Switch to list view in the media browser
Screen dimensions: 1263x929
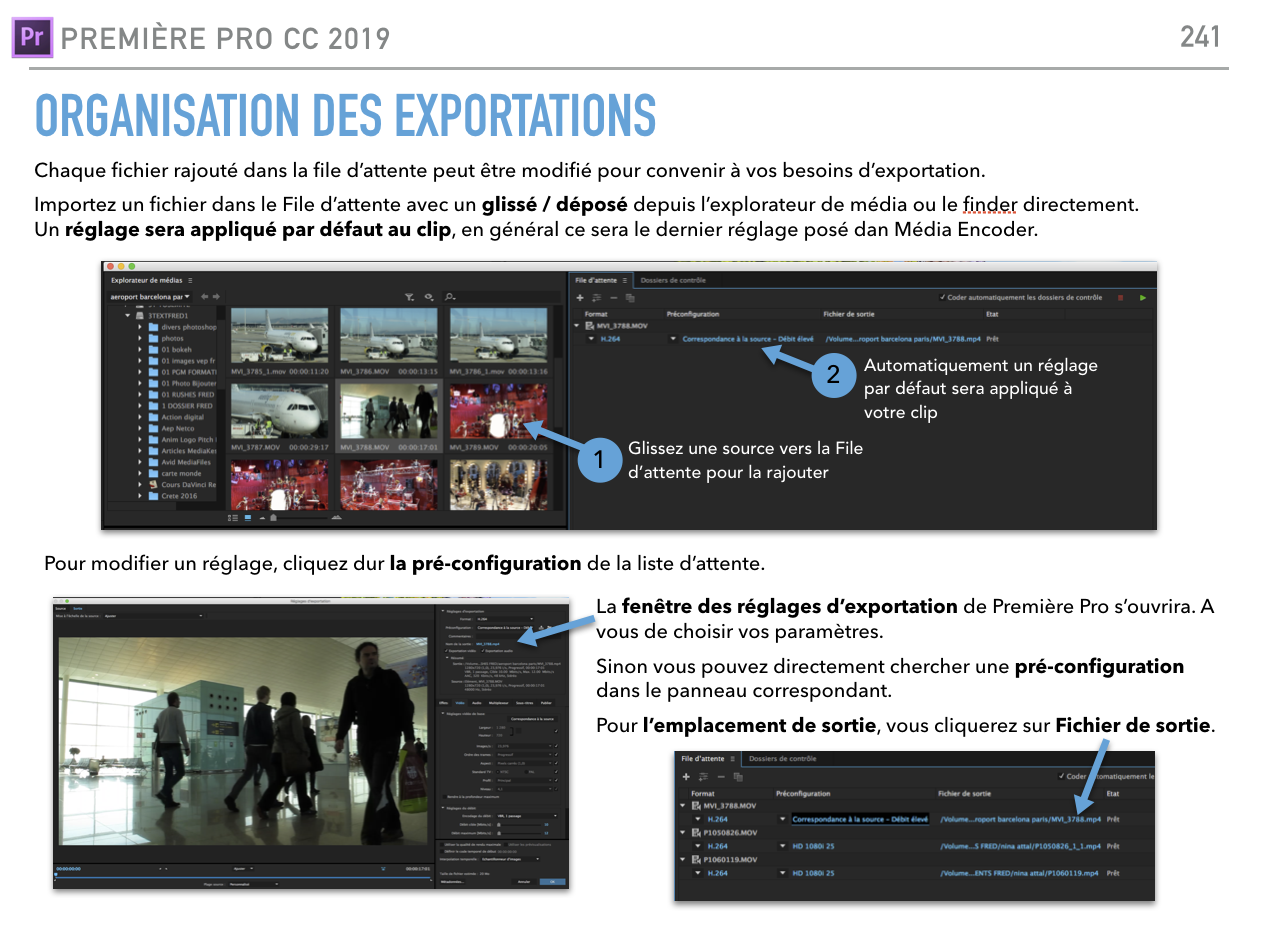click(231, 517)
